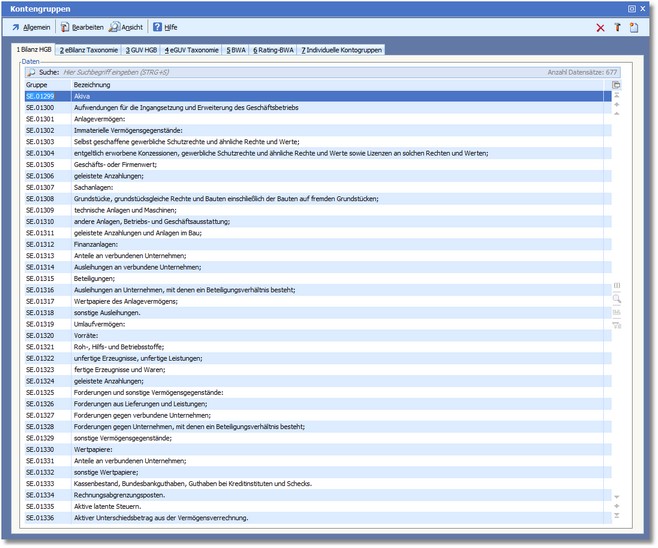Open the Bearbeiten menu
This screenshot has width=658, height=548.
click(x=81, y=27)
